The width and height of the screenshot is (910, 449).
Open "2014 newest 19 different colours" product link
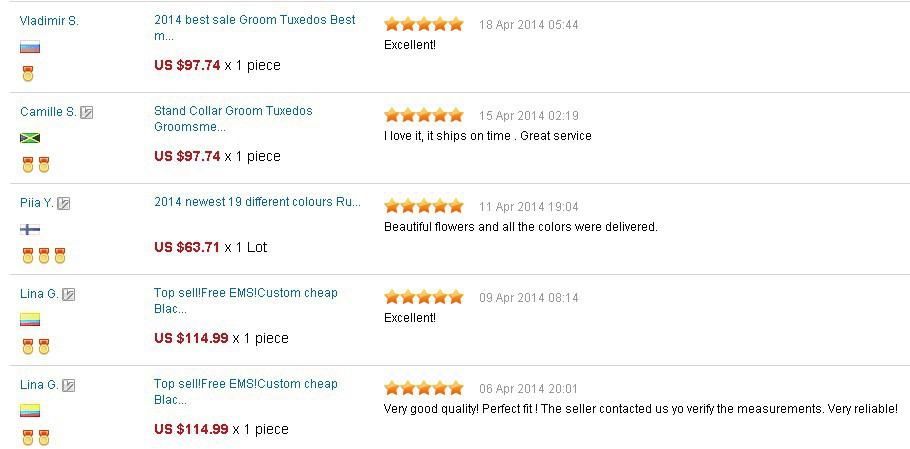257,202
